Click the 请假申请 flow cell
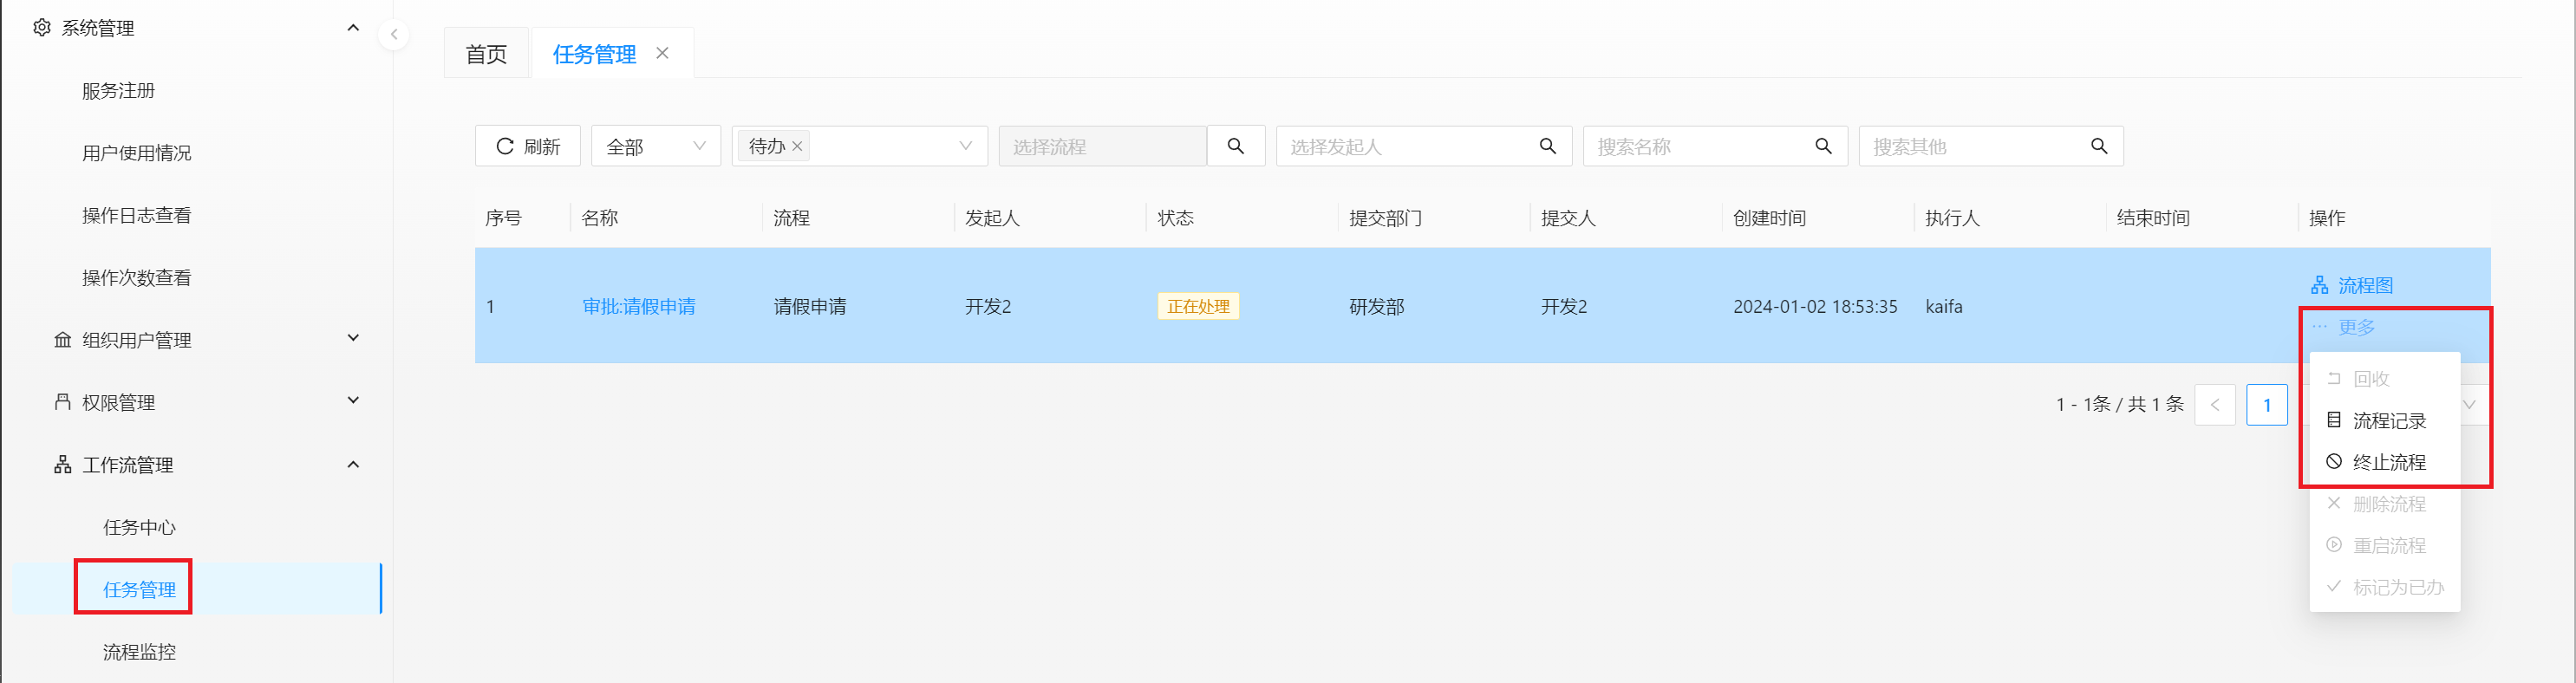2576x683 pixels. 810,307
